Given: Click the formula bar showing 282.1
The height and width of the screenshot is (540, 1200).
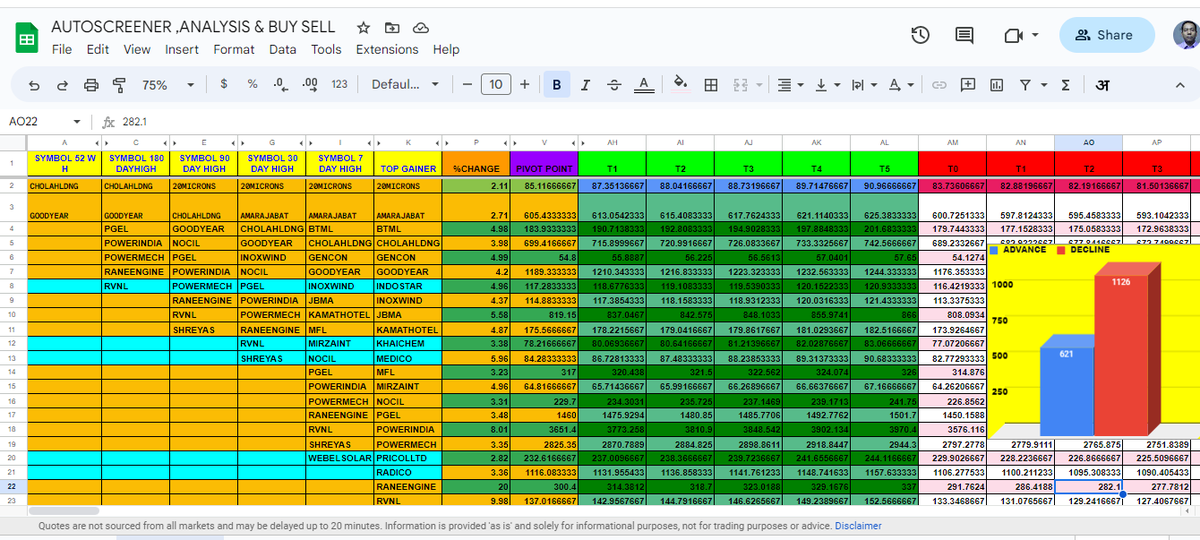Looking at the screenshot, I should pyautogui.click(x=657, y=121).
